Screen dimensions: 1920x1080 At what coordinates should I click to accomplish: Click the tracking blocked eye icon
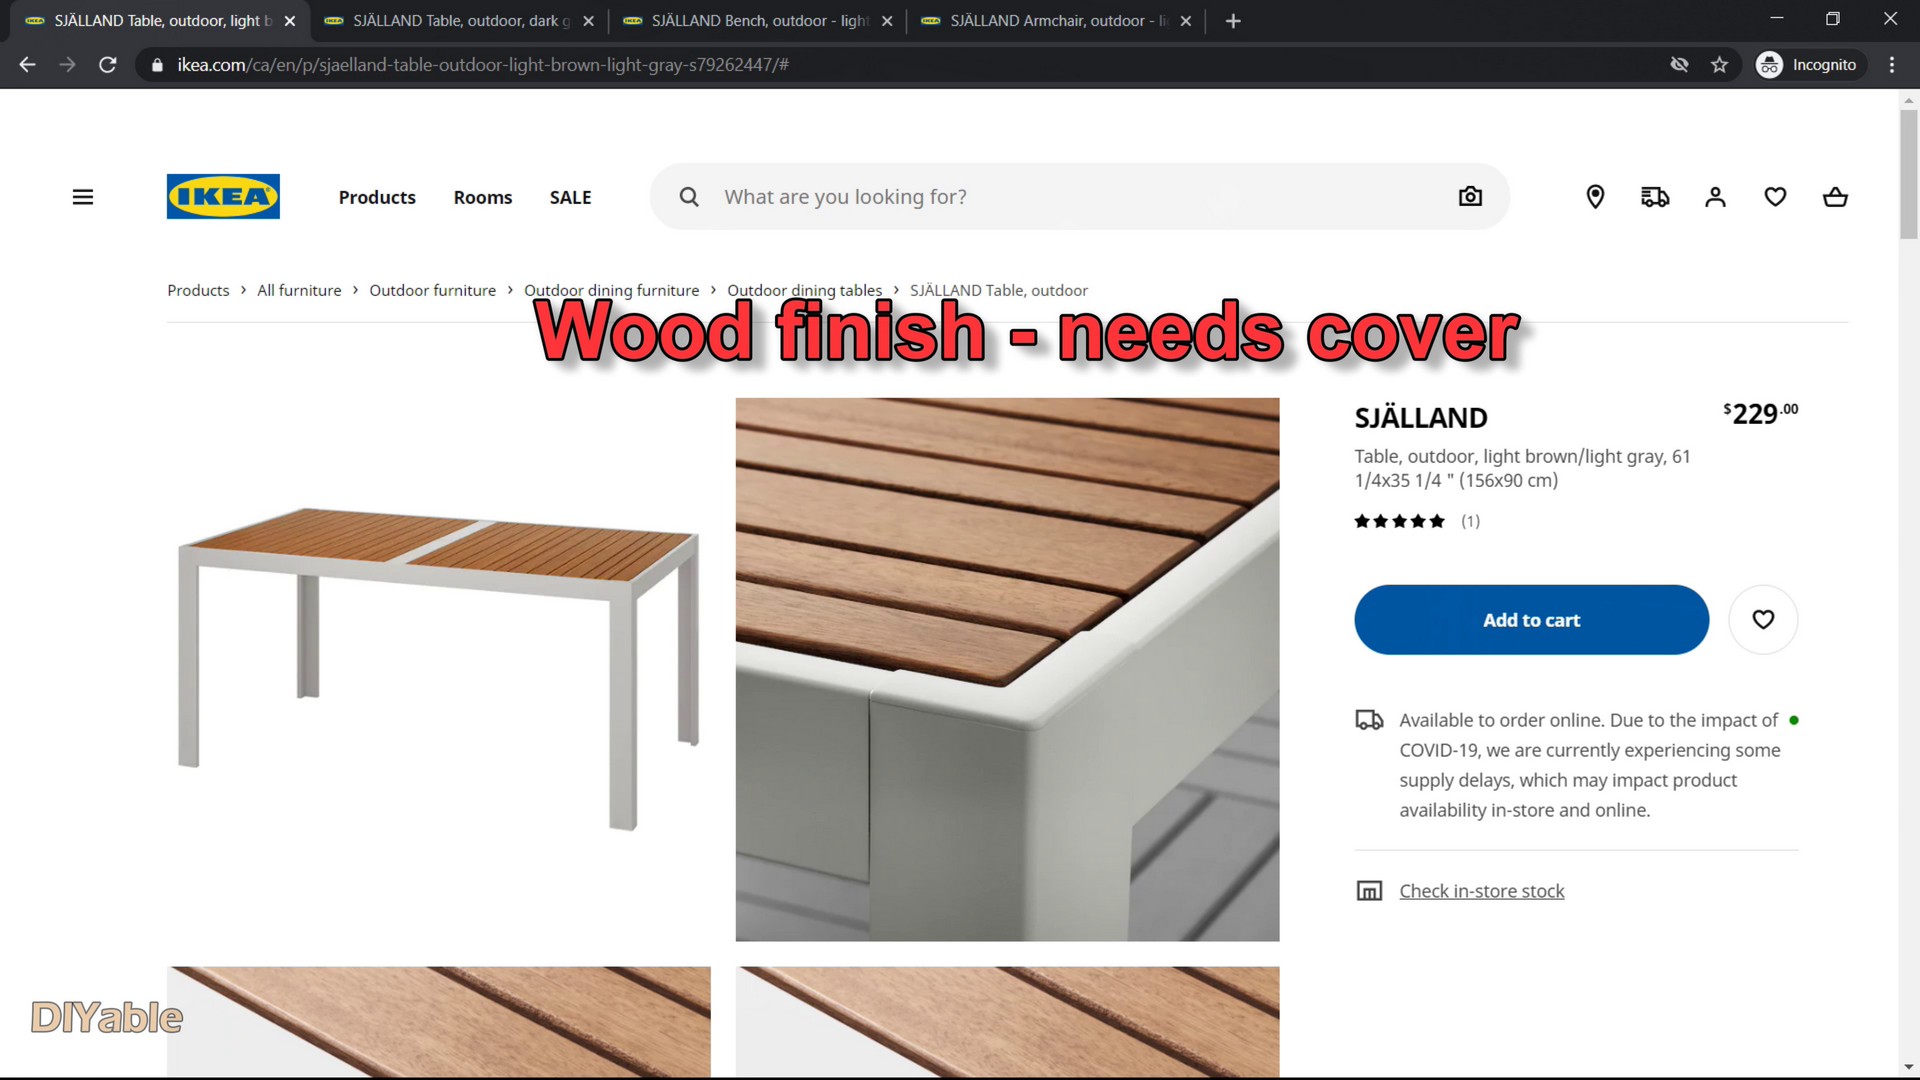click(1679, 65)
